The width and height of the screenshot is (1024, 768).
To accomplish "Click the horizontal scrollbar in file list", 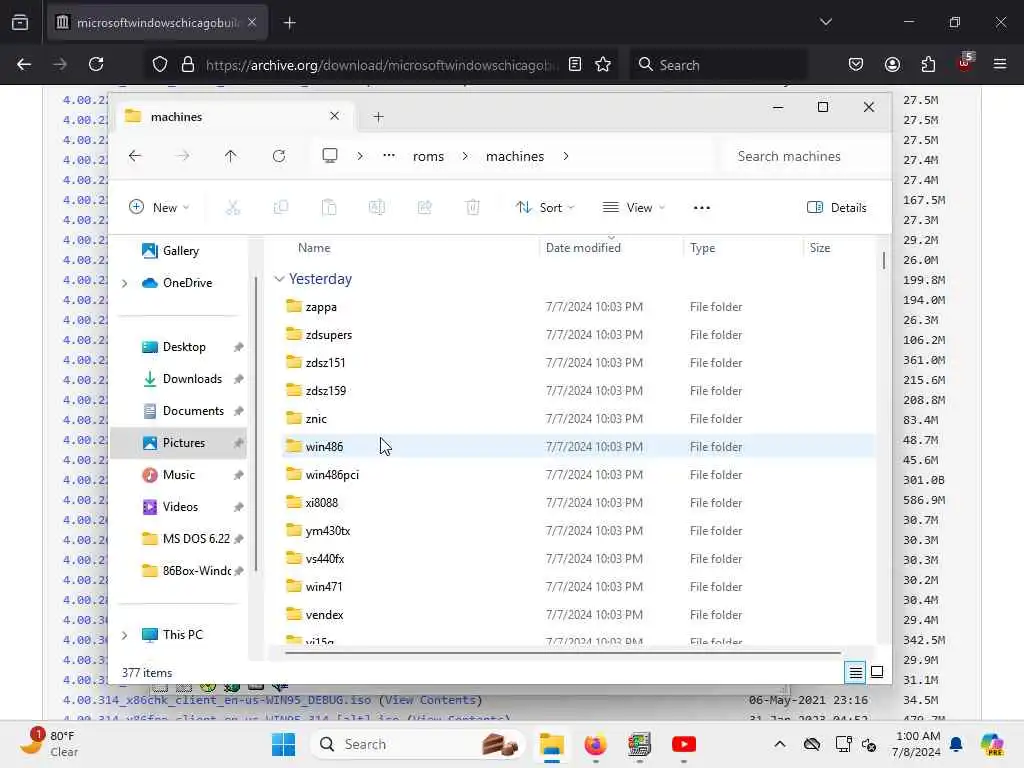I will tap(563, 652).
